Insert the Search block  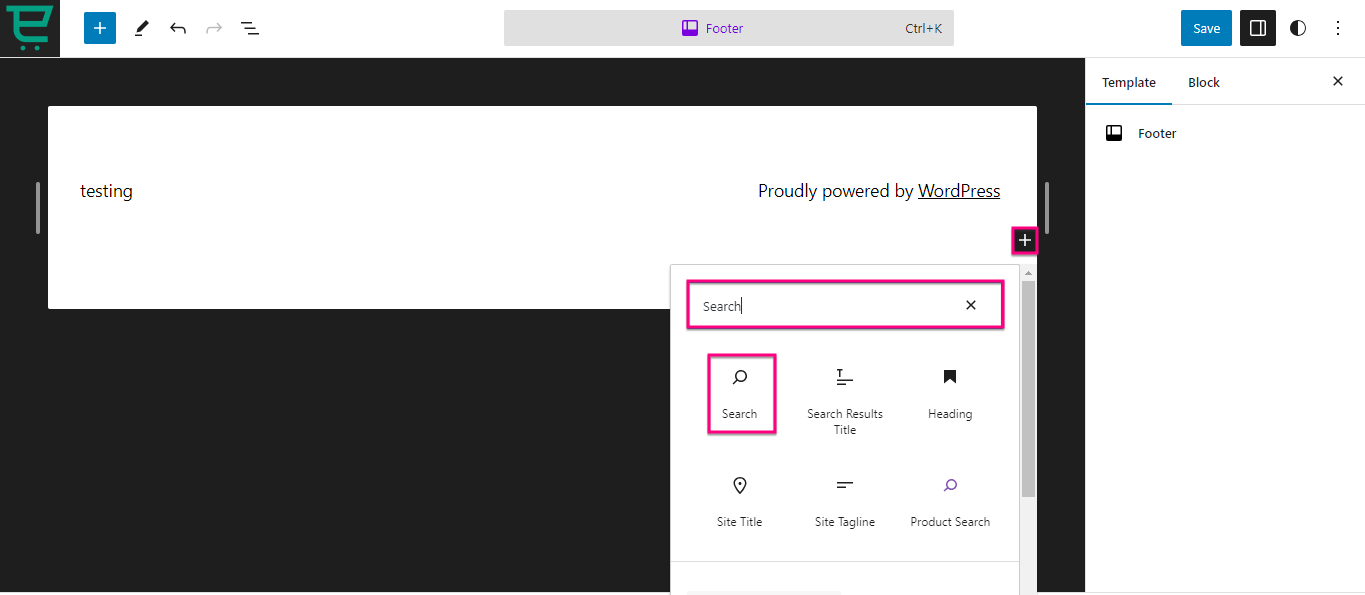click(x=740, y=393)
